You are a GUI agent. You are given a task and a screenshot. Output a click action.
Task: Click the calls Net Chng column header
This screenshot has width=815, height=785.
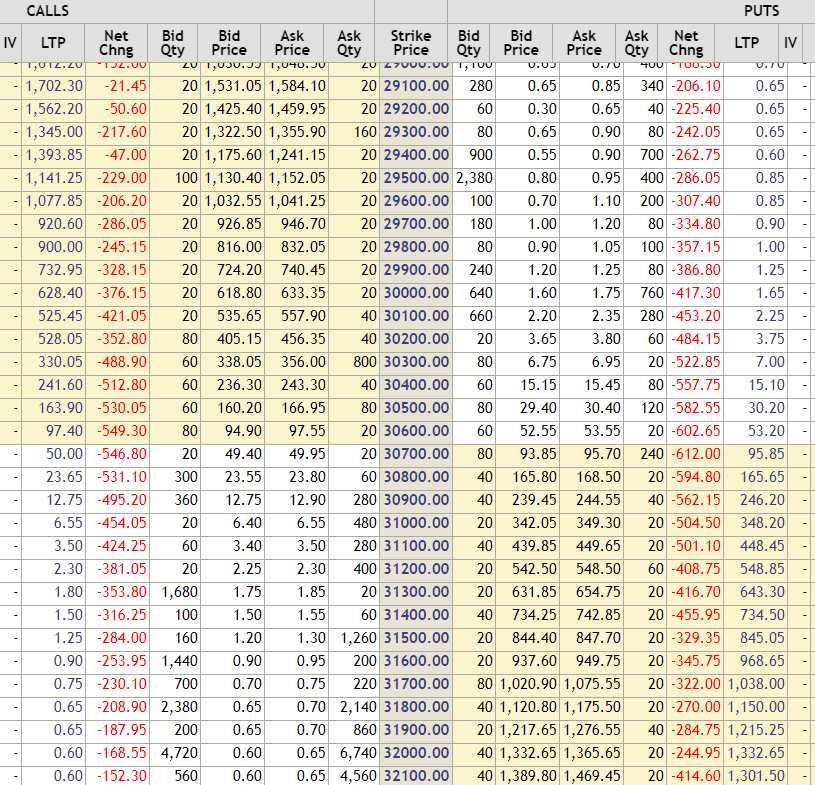116,43
